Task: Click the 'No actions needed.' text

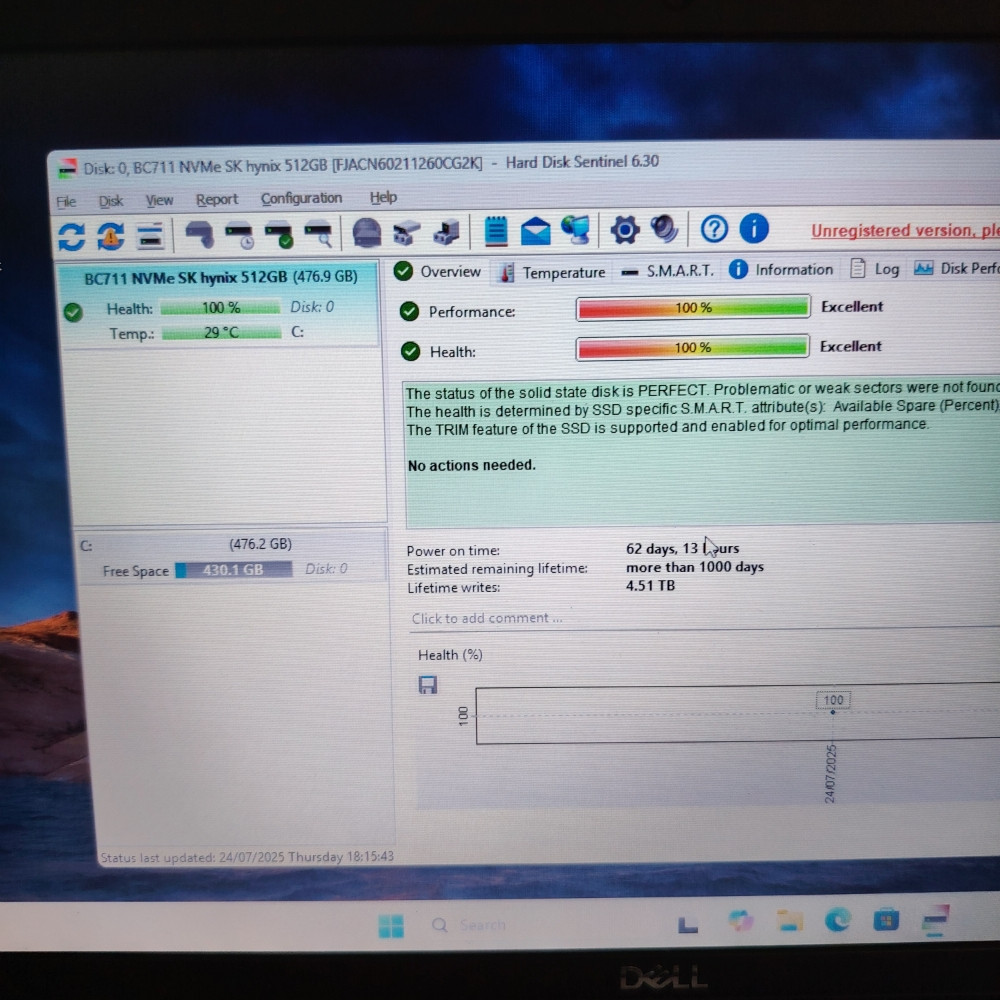Action: tap(472, 466)
